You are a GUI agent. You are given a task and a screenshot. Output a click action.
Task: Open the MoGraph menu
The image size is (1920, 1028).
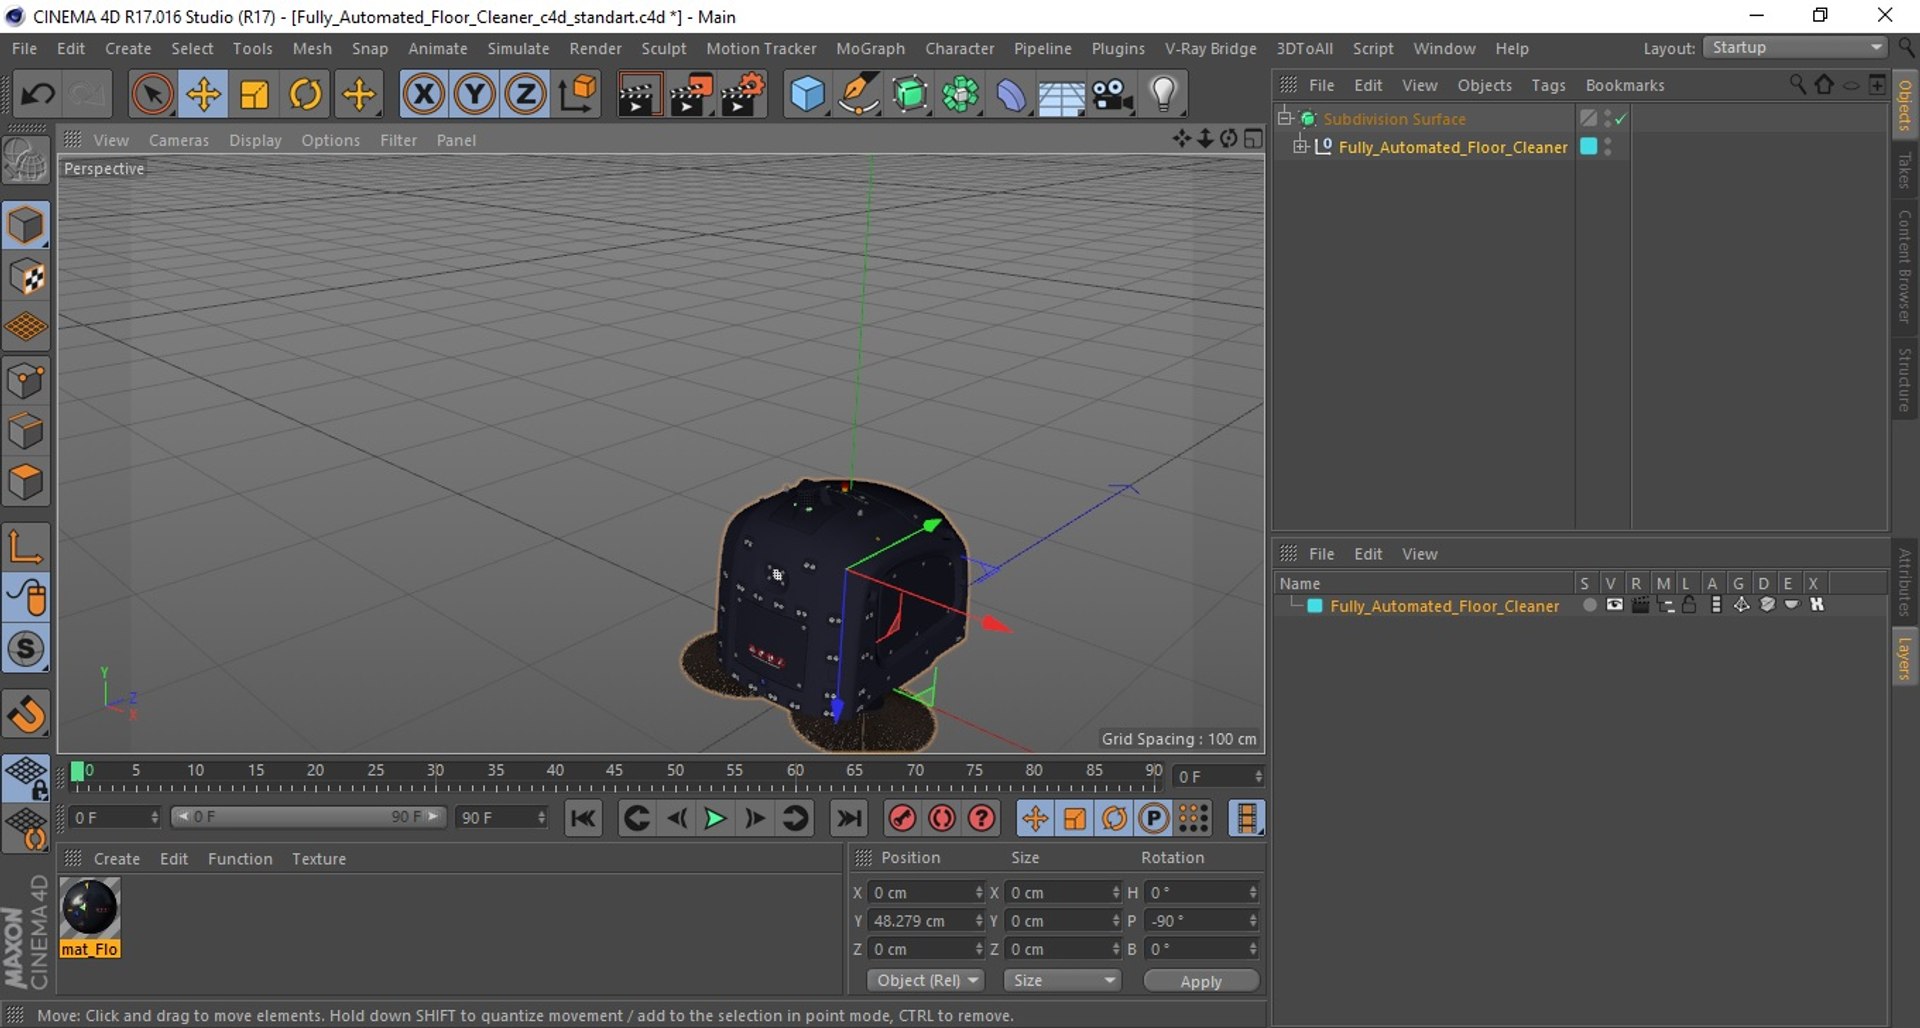pos(870,48)
